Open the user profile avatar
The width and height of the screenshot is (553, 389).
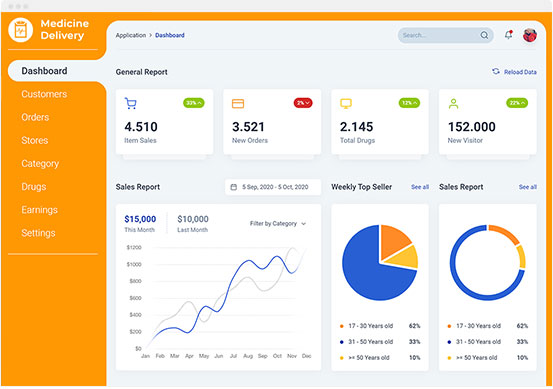coord(529,35)
